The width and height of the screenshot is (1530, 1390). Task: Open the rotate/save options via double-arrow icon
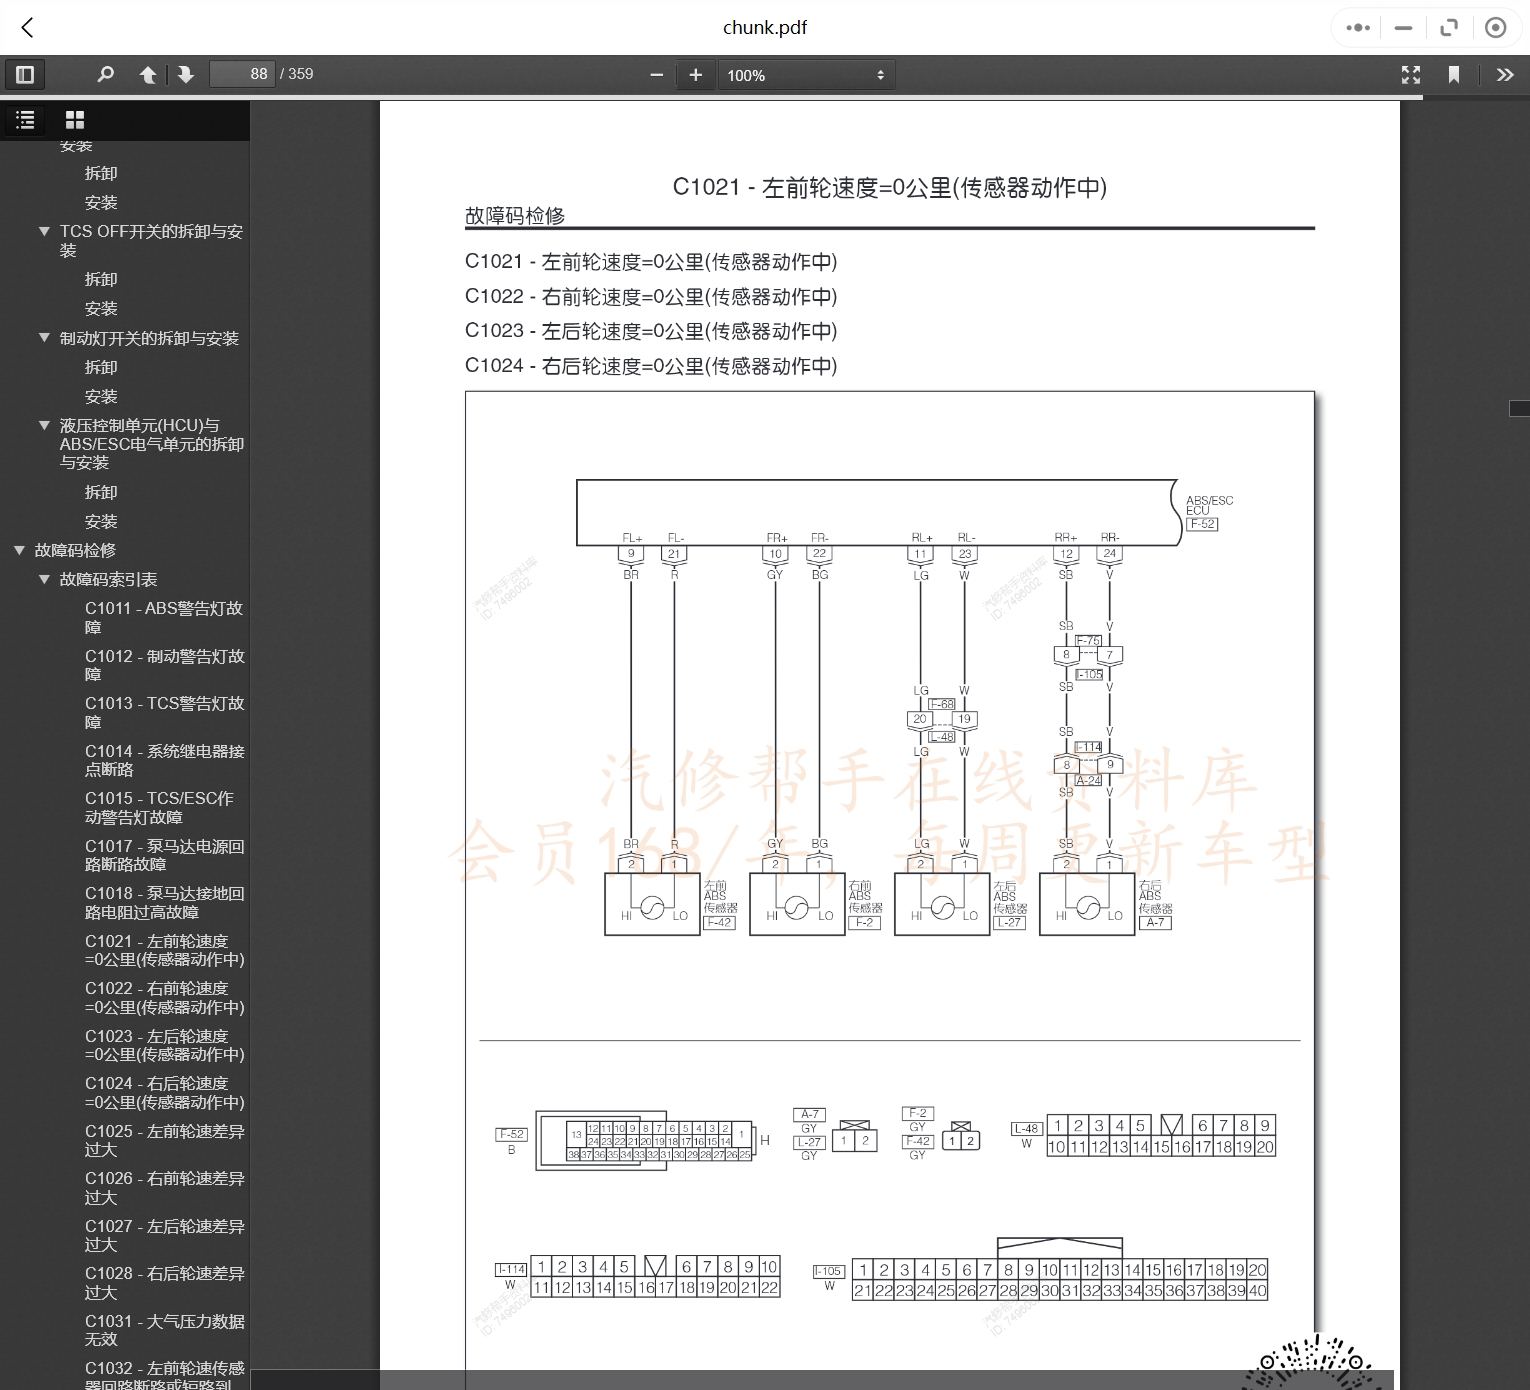[x=1503, y=74]
